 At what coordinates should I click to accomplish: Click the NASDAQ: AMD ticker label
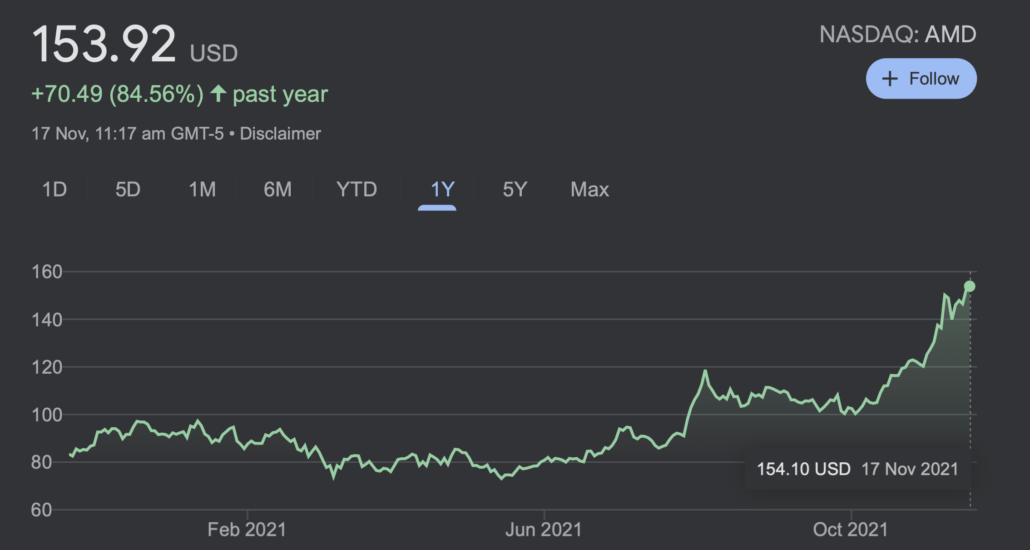[898, 35]
